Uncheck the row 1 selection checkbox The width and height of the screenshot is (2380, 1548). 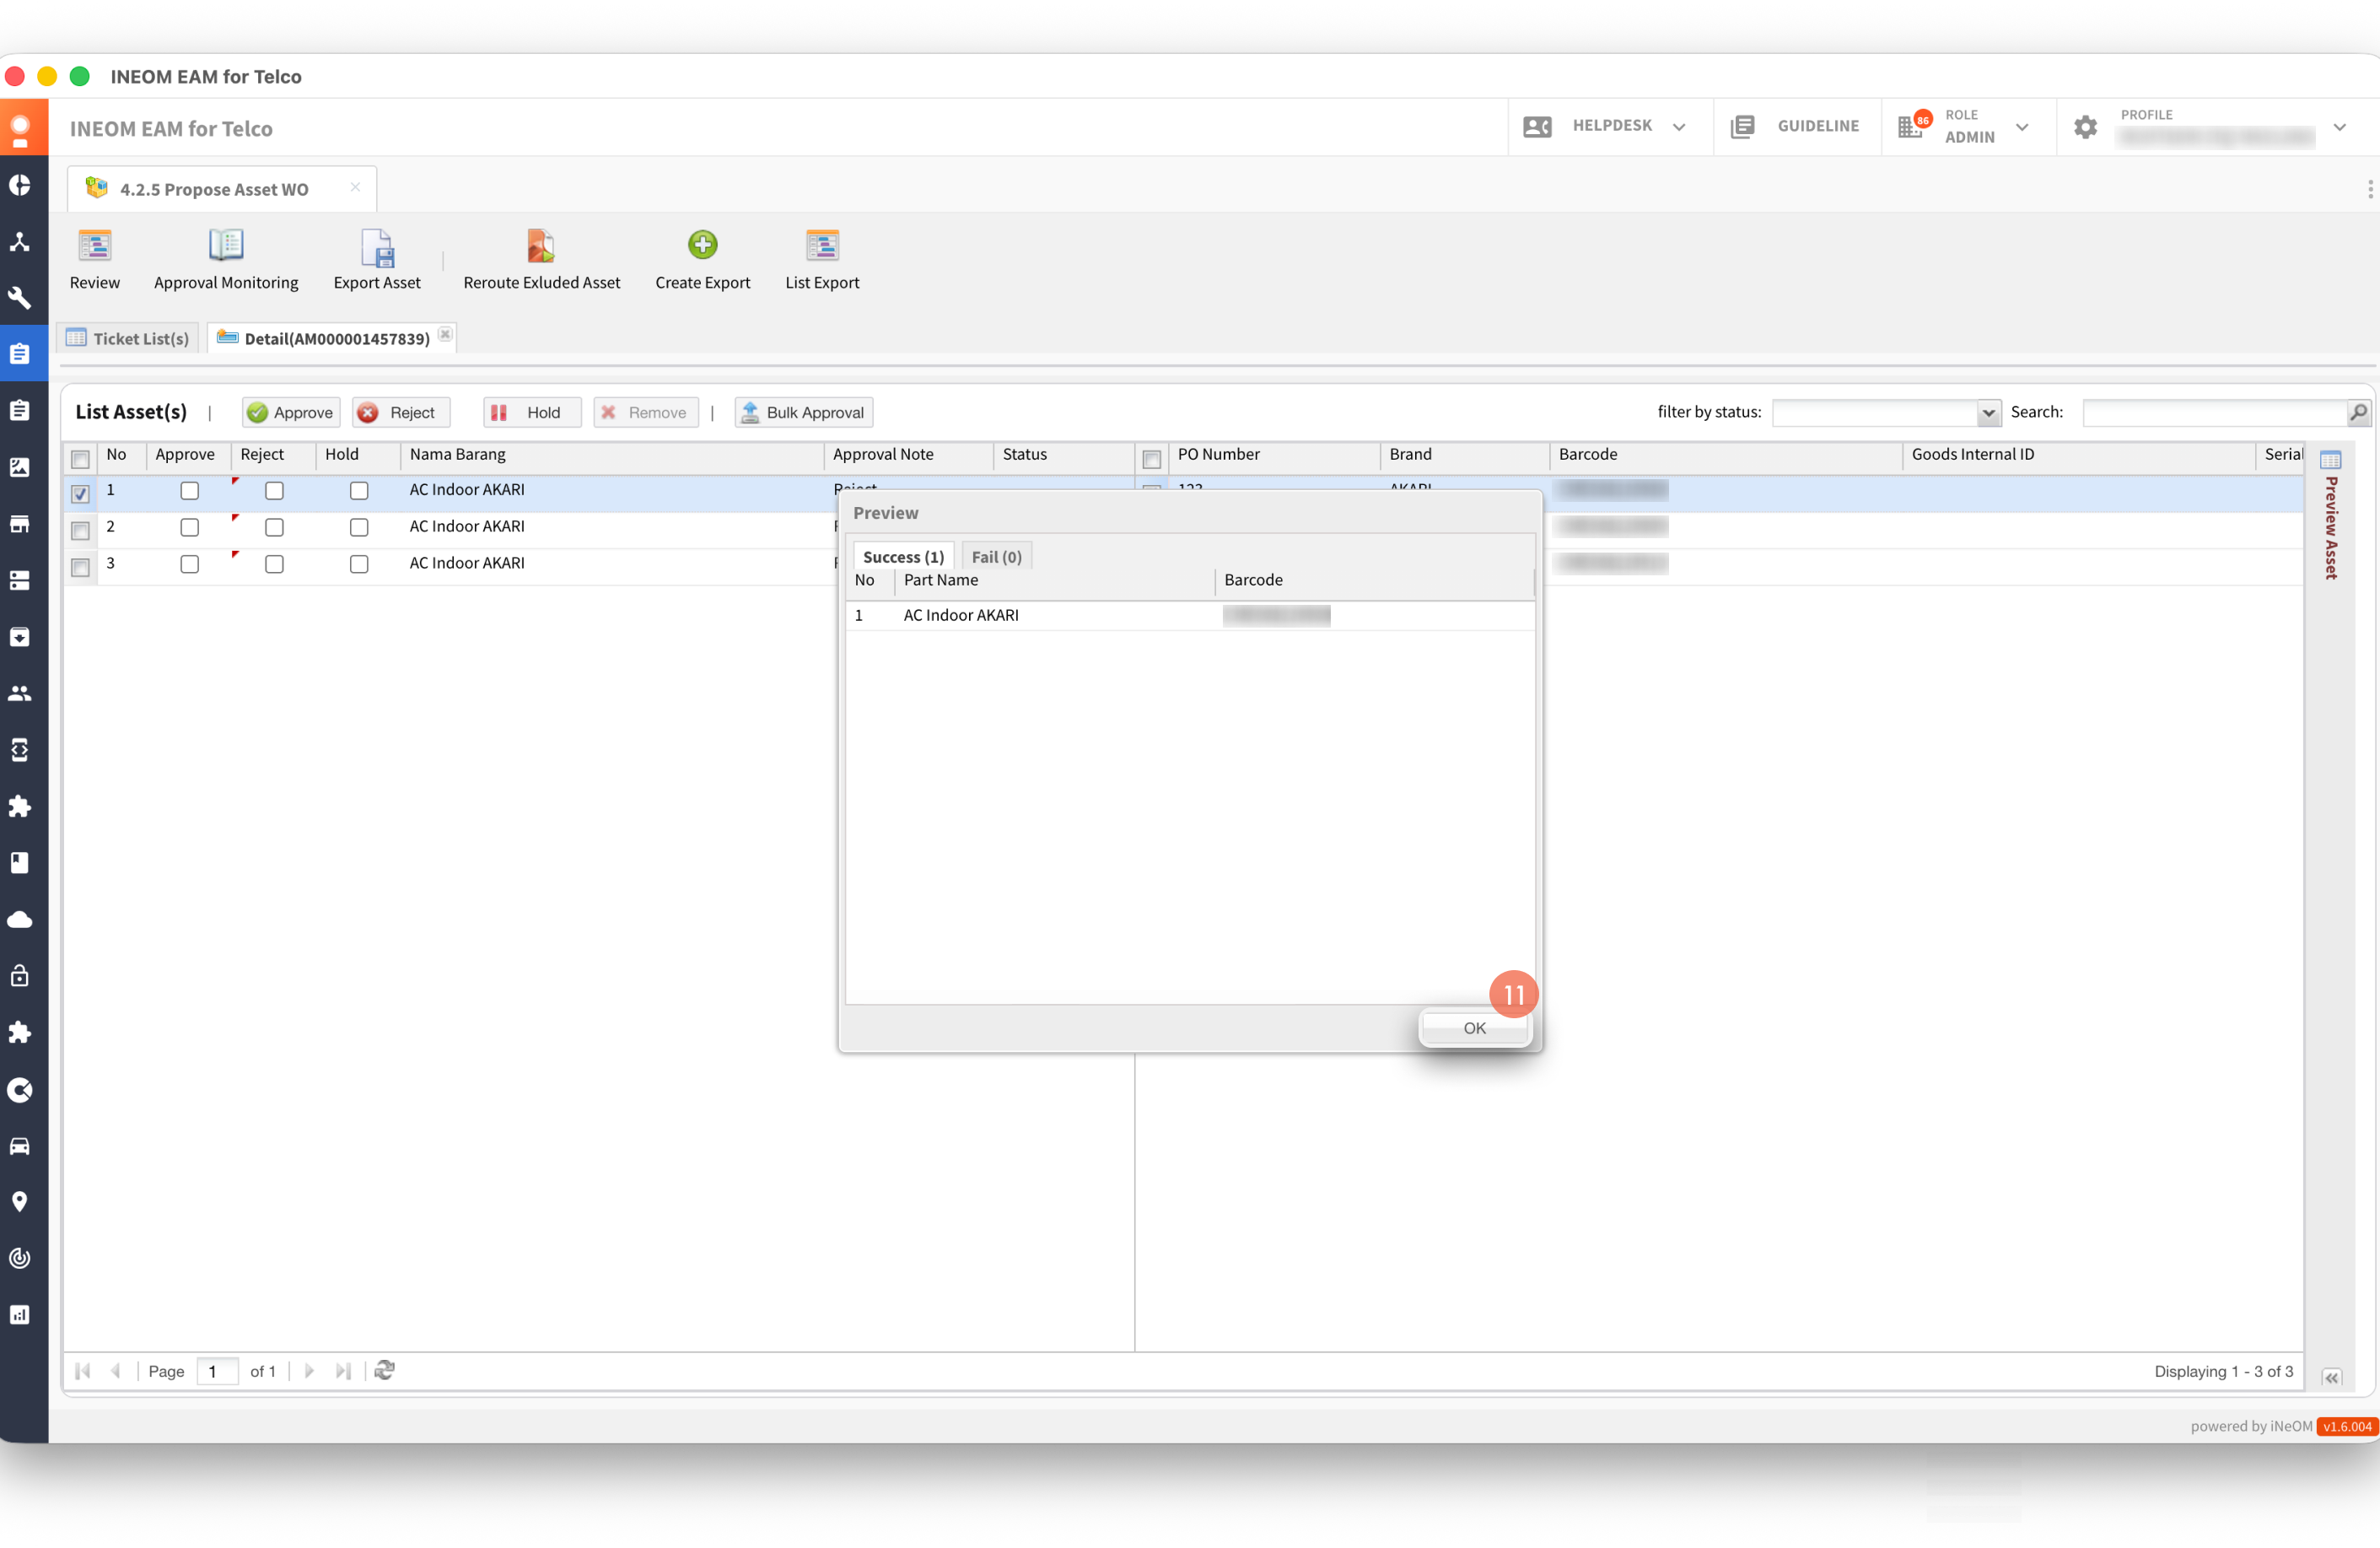[81, 493]
